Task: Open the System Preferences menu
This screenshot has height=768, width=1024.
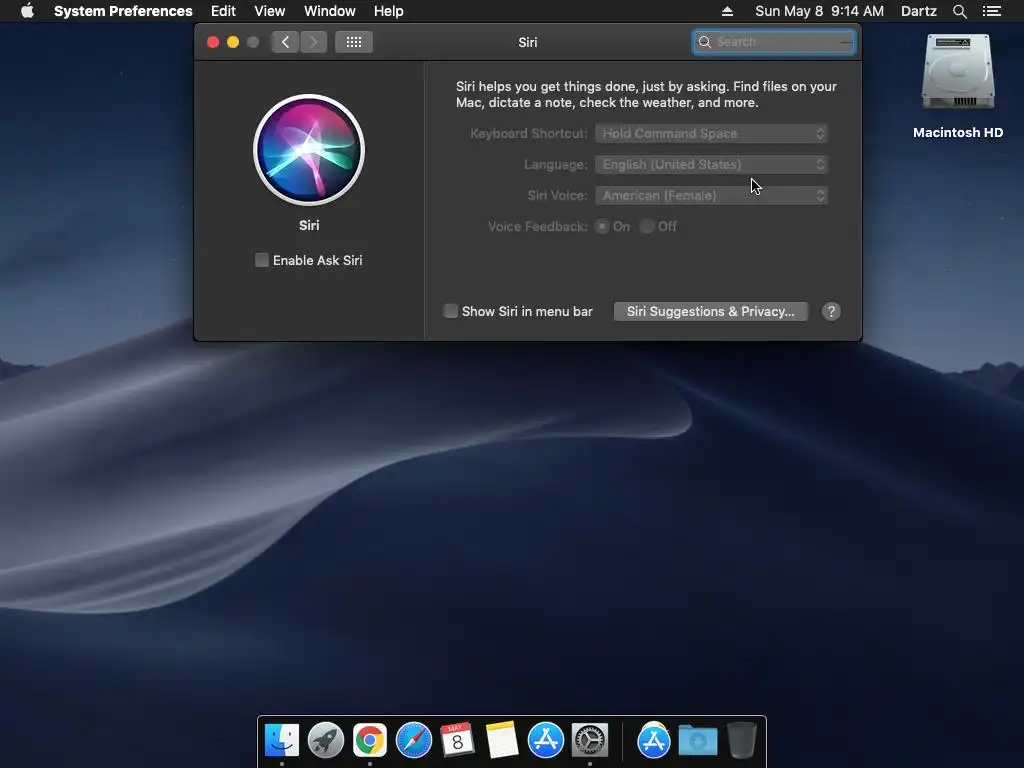Action: pos(123,11)
